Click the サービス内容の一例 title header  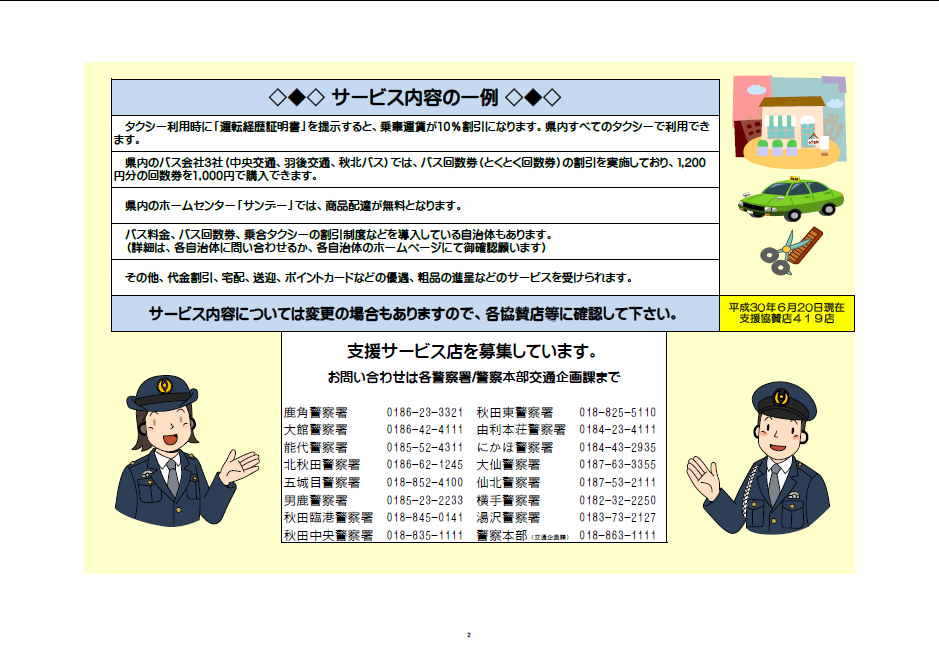point(415,97)
